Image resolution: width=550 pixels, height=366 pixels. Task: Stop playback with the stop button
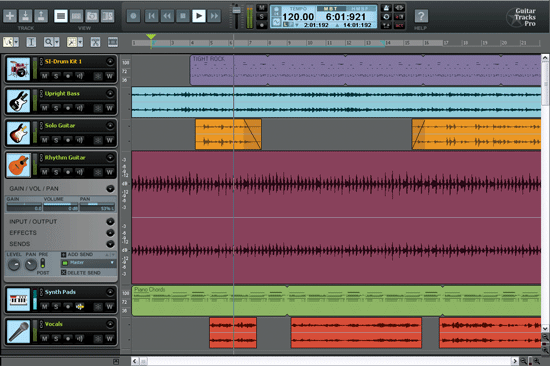(183, 16)
